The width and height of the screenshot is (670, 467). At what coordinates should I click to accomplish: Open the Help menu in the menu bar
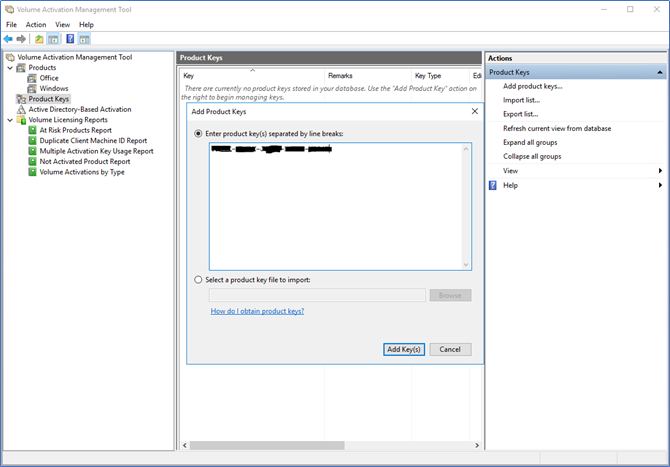pos(86,25)
